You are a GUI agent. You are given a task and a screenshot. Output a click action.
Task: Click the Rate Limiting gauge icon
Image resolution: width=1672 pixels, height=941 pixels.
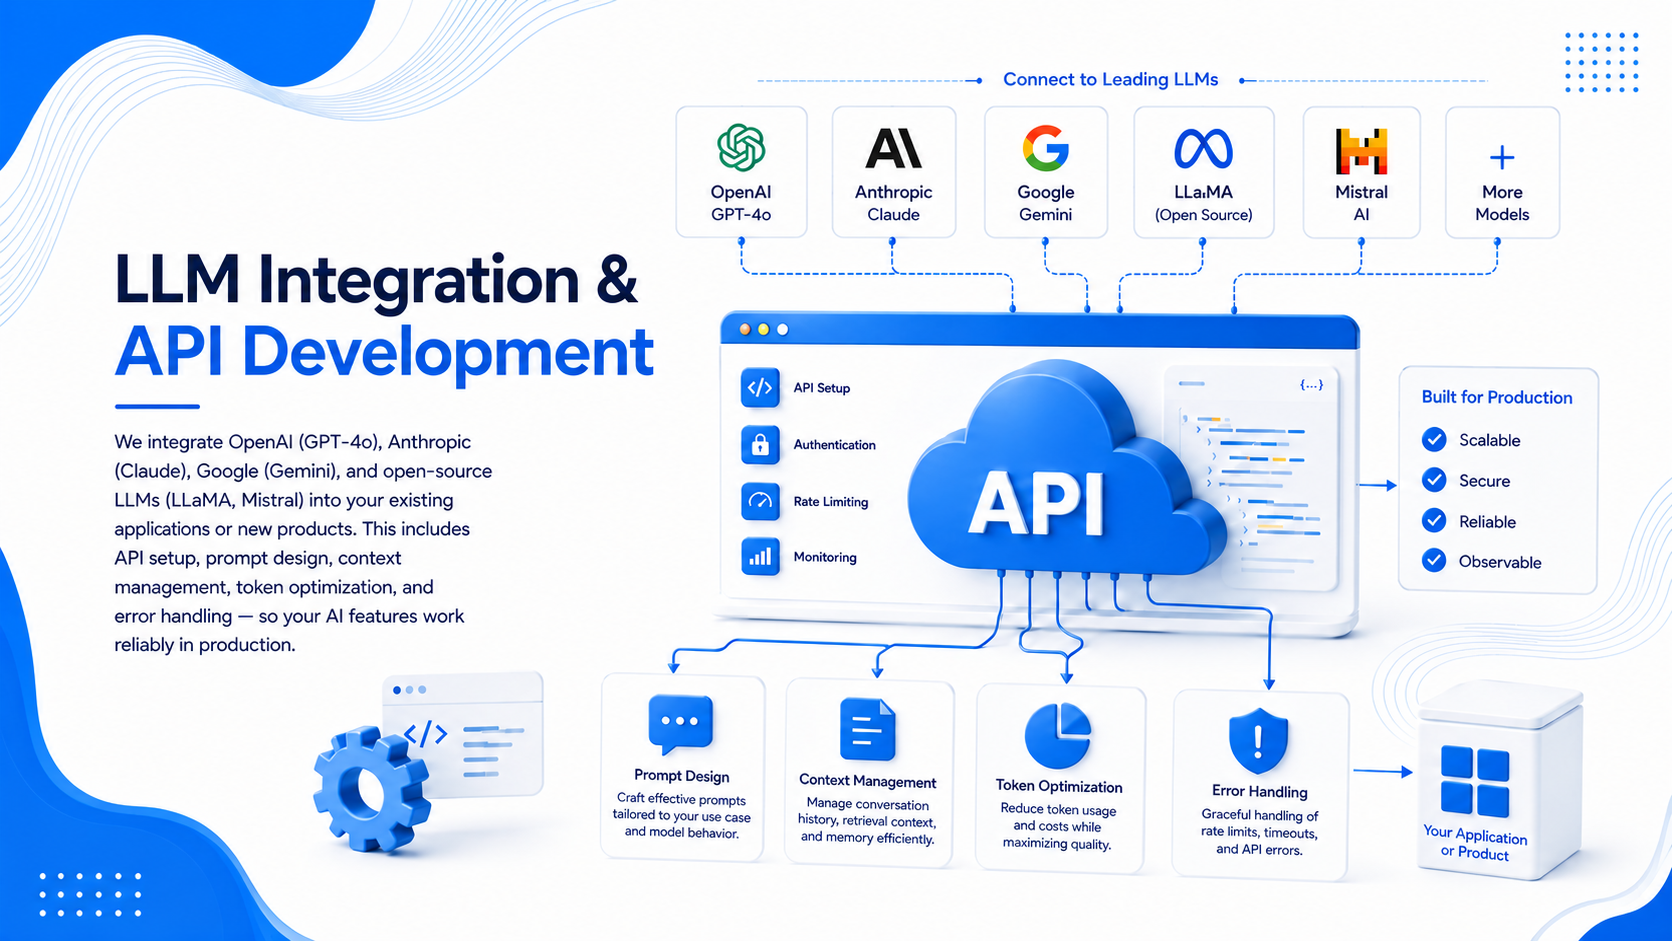[x=760, y=501]
